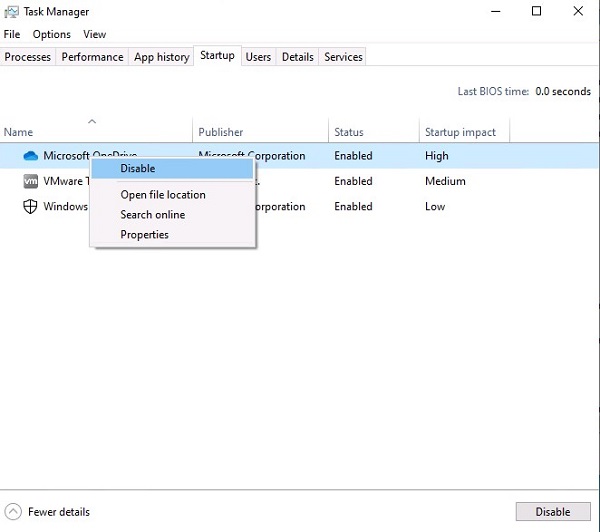
Task: Click Enabled status in OneDrive row
Action: pyautogui.click(x=353, y=156)
